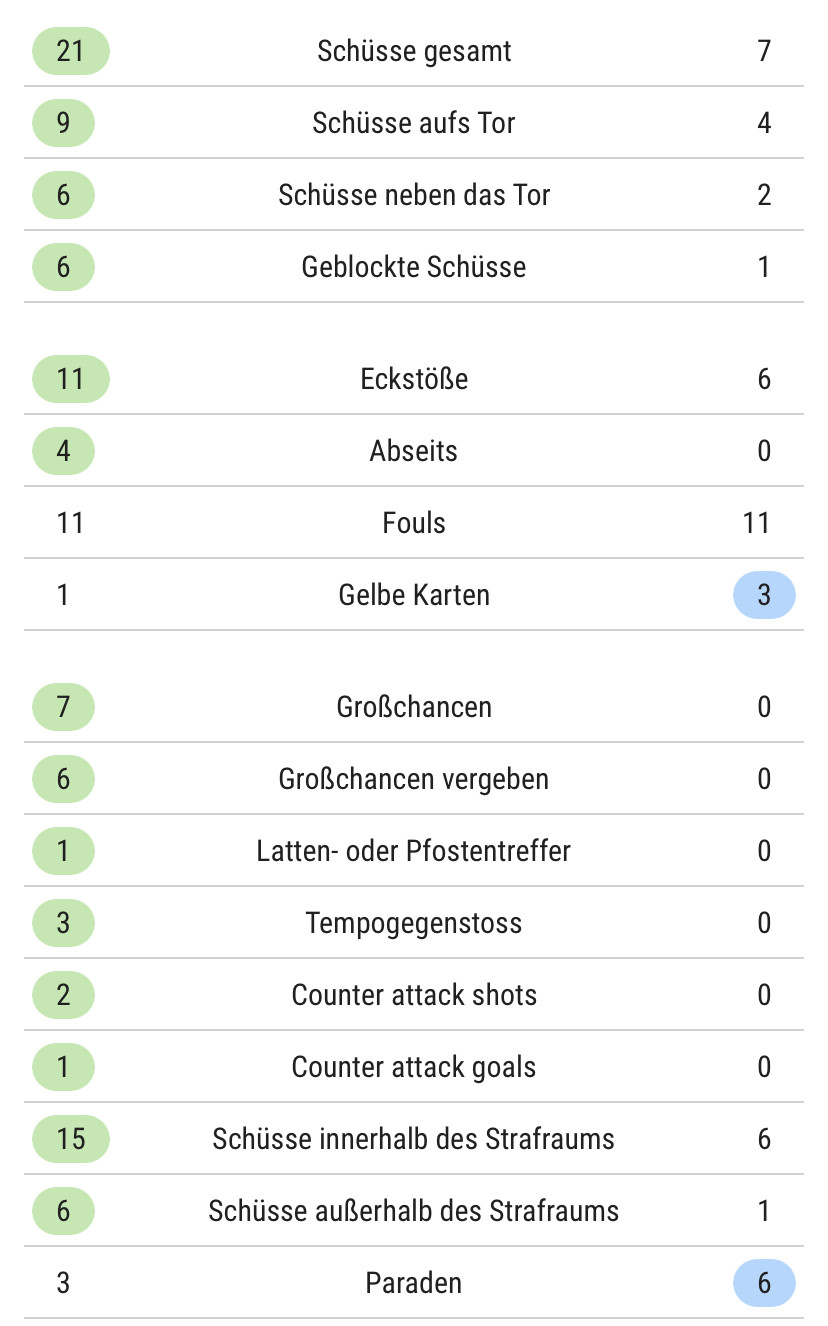Click the "Abseits" stat label
828x1326 pixels.
(414, 451)
